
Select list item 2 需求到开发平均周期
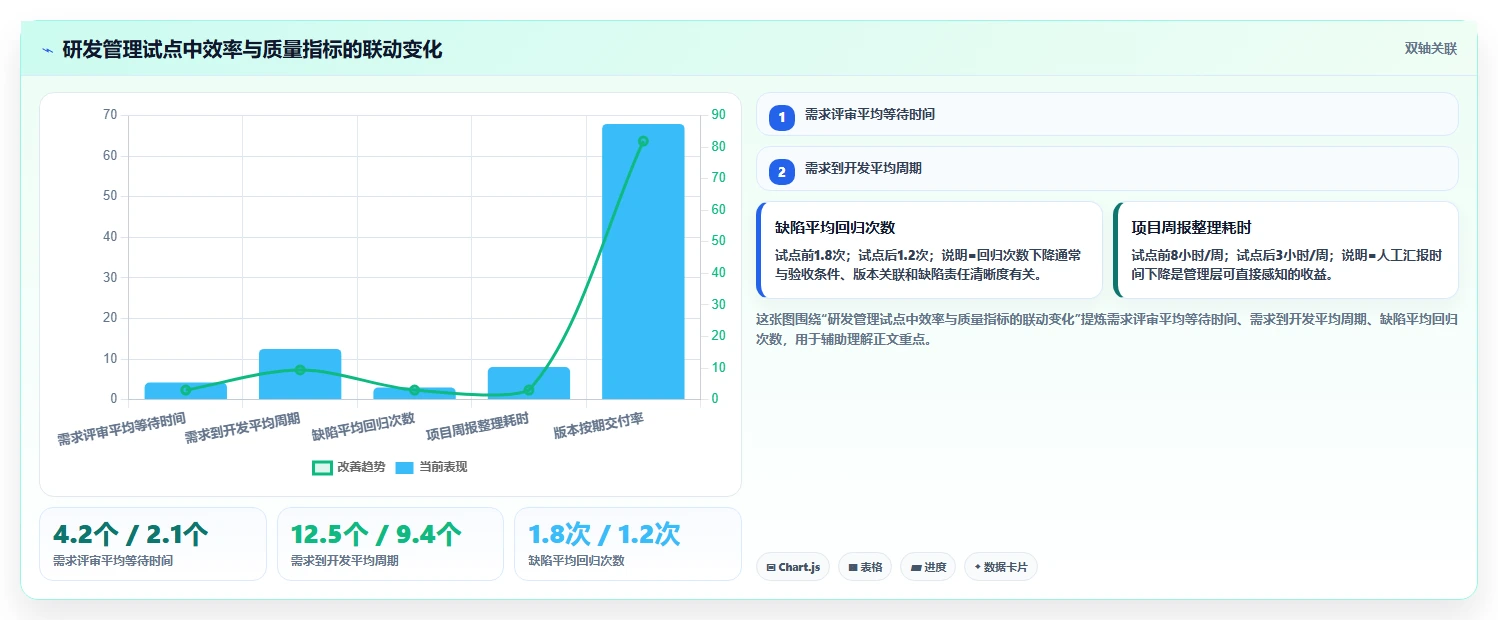tap(1107, 168)
